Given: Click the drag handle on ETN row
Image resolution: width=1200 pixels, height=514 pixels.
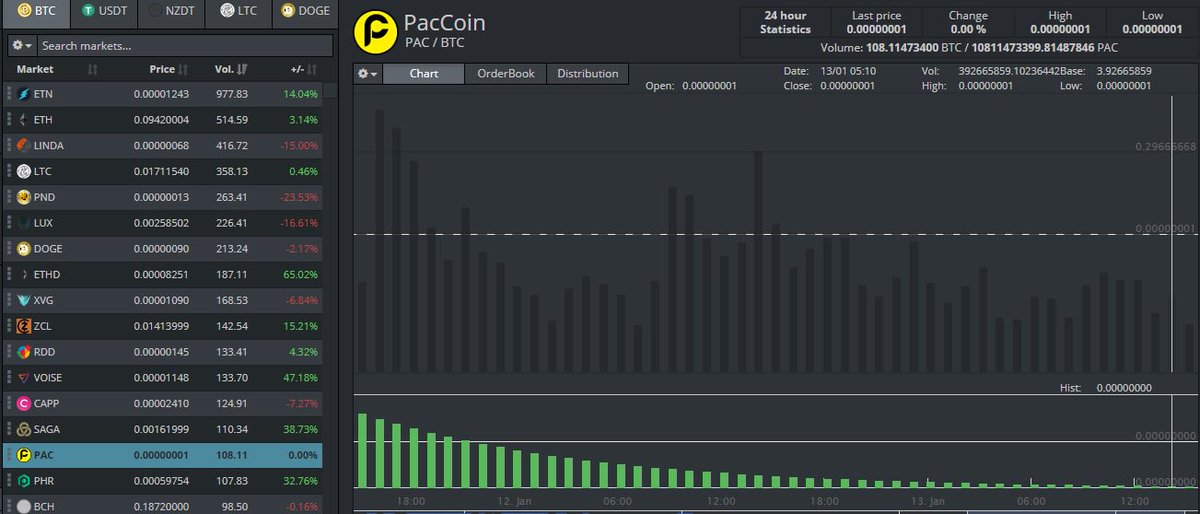Looking at the screenshot, I should (9, 94).
